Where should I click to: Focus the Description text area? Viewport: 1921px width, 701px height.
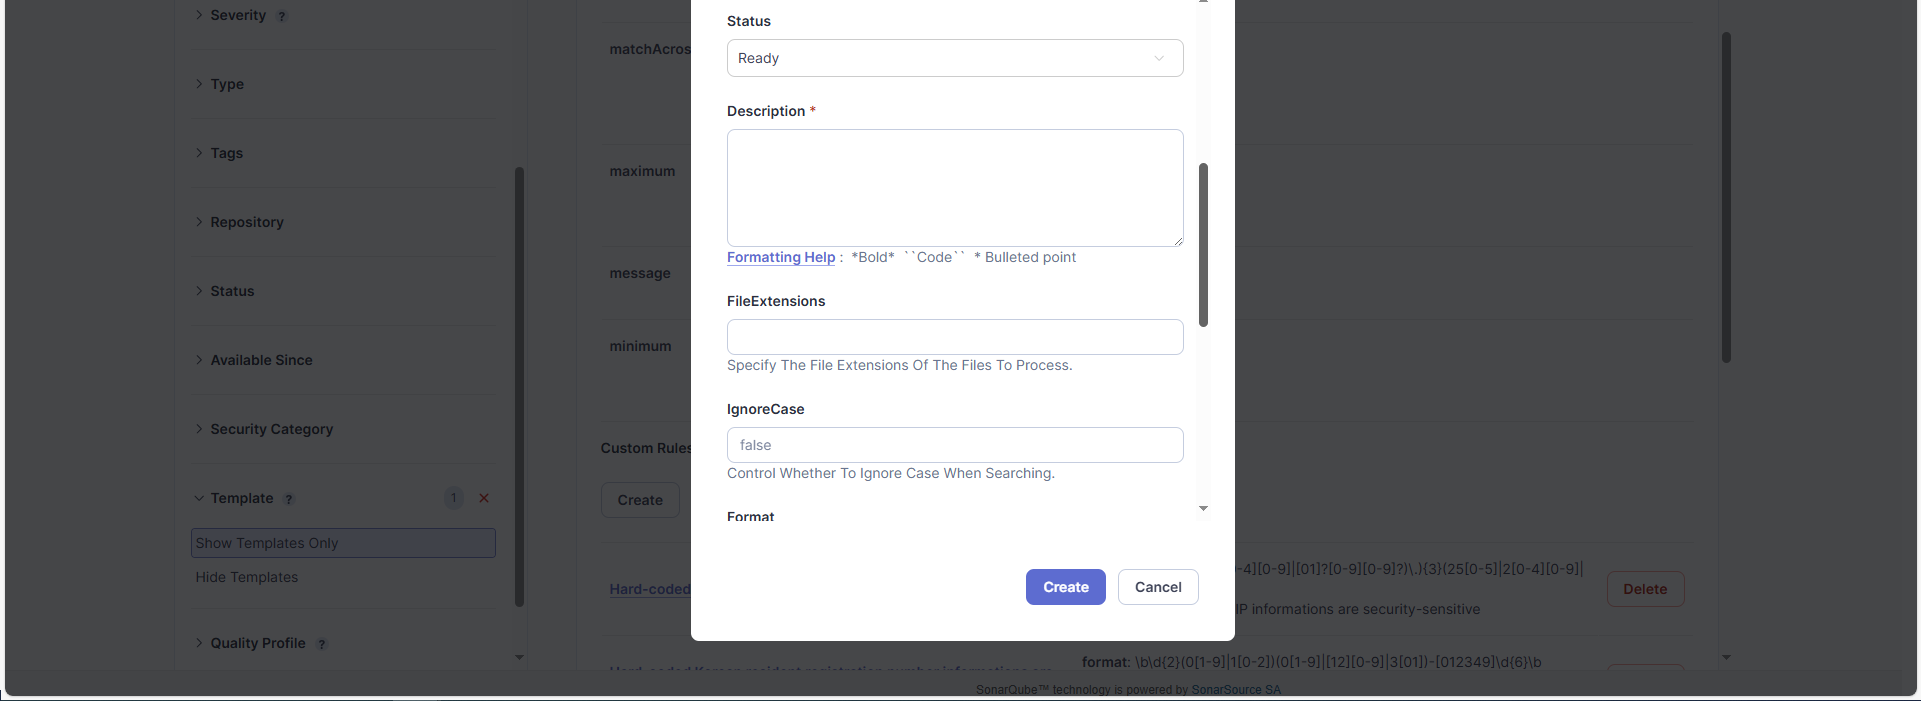(x=955, y=188)
